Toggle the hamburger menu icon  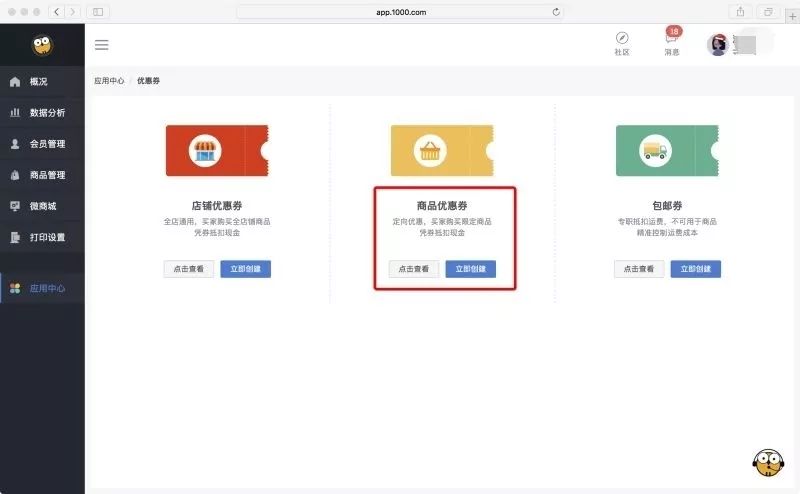click(x=102, y=45)
